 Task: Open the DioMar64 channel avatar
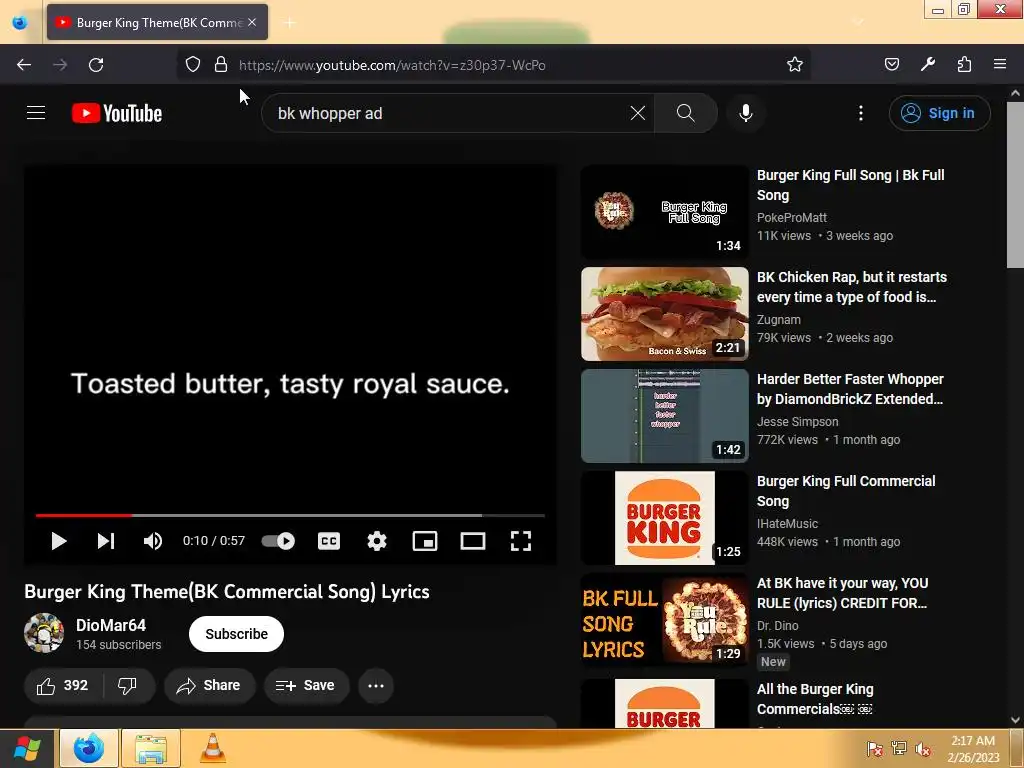tap(44, 633)
